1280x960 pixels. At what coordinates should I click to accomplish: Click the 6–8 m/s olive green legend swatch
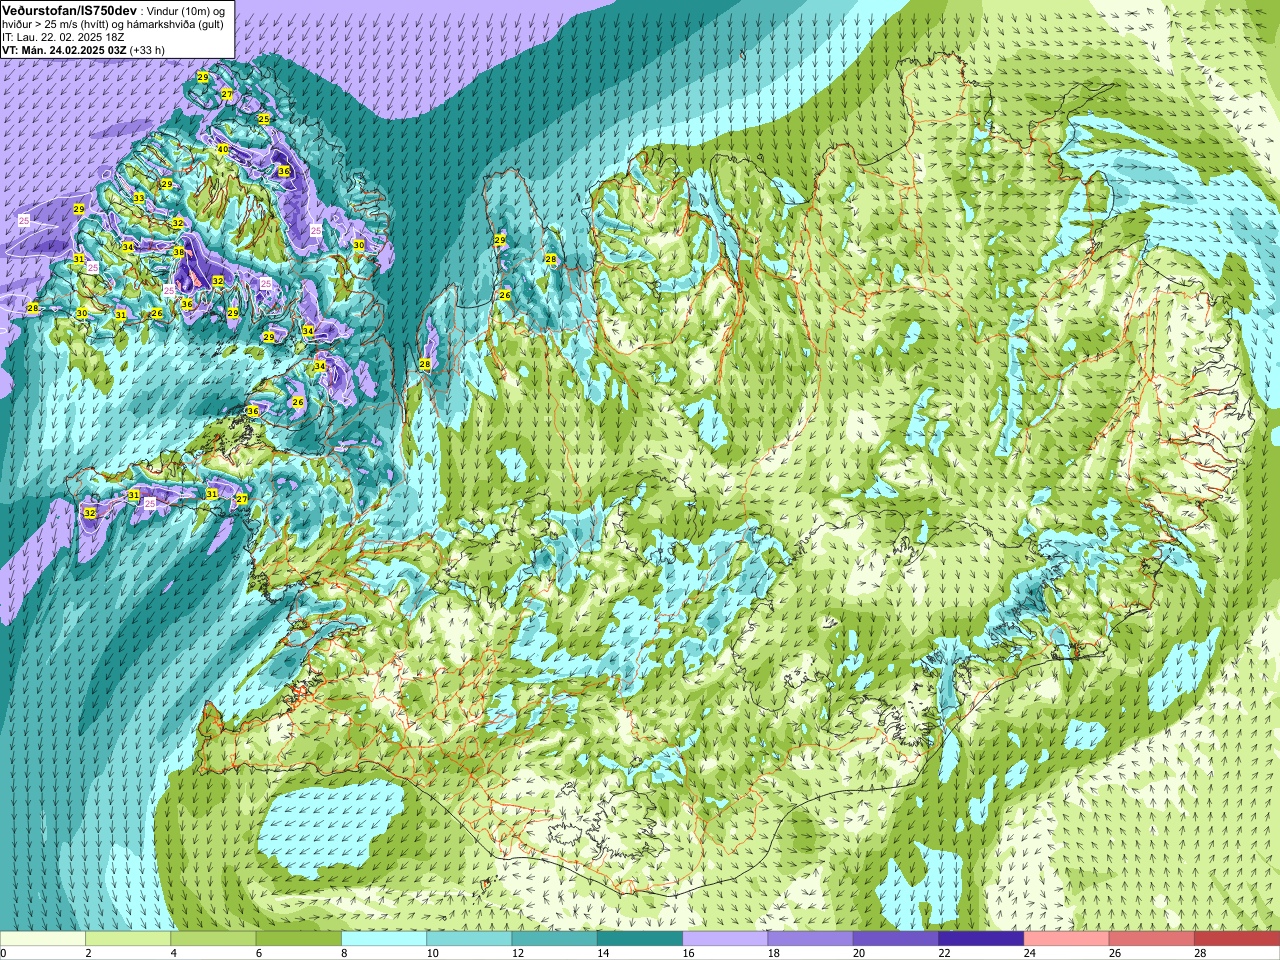click(x=299, y=939)
